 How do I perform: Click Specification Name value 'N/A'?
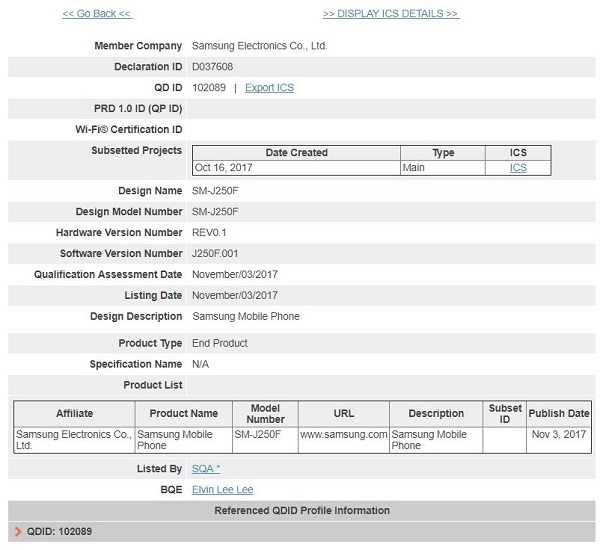201,364
